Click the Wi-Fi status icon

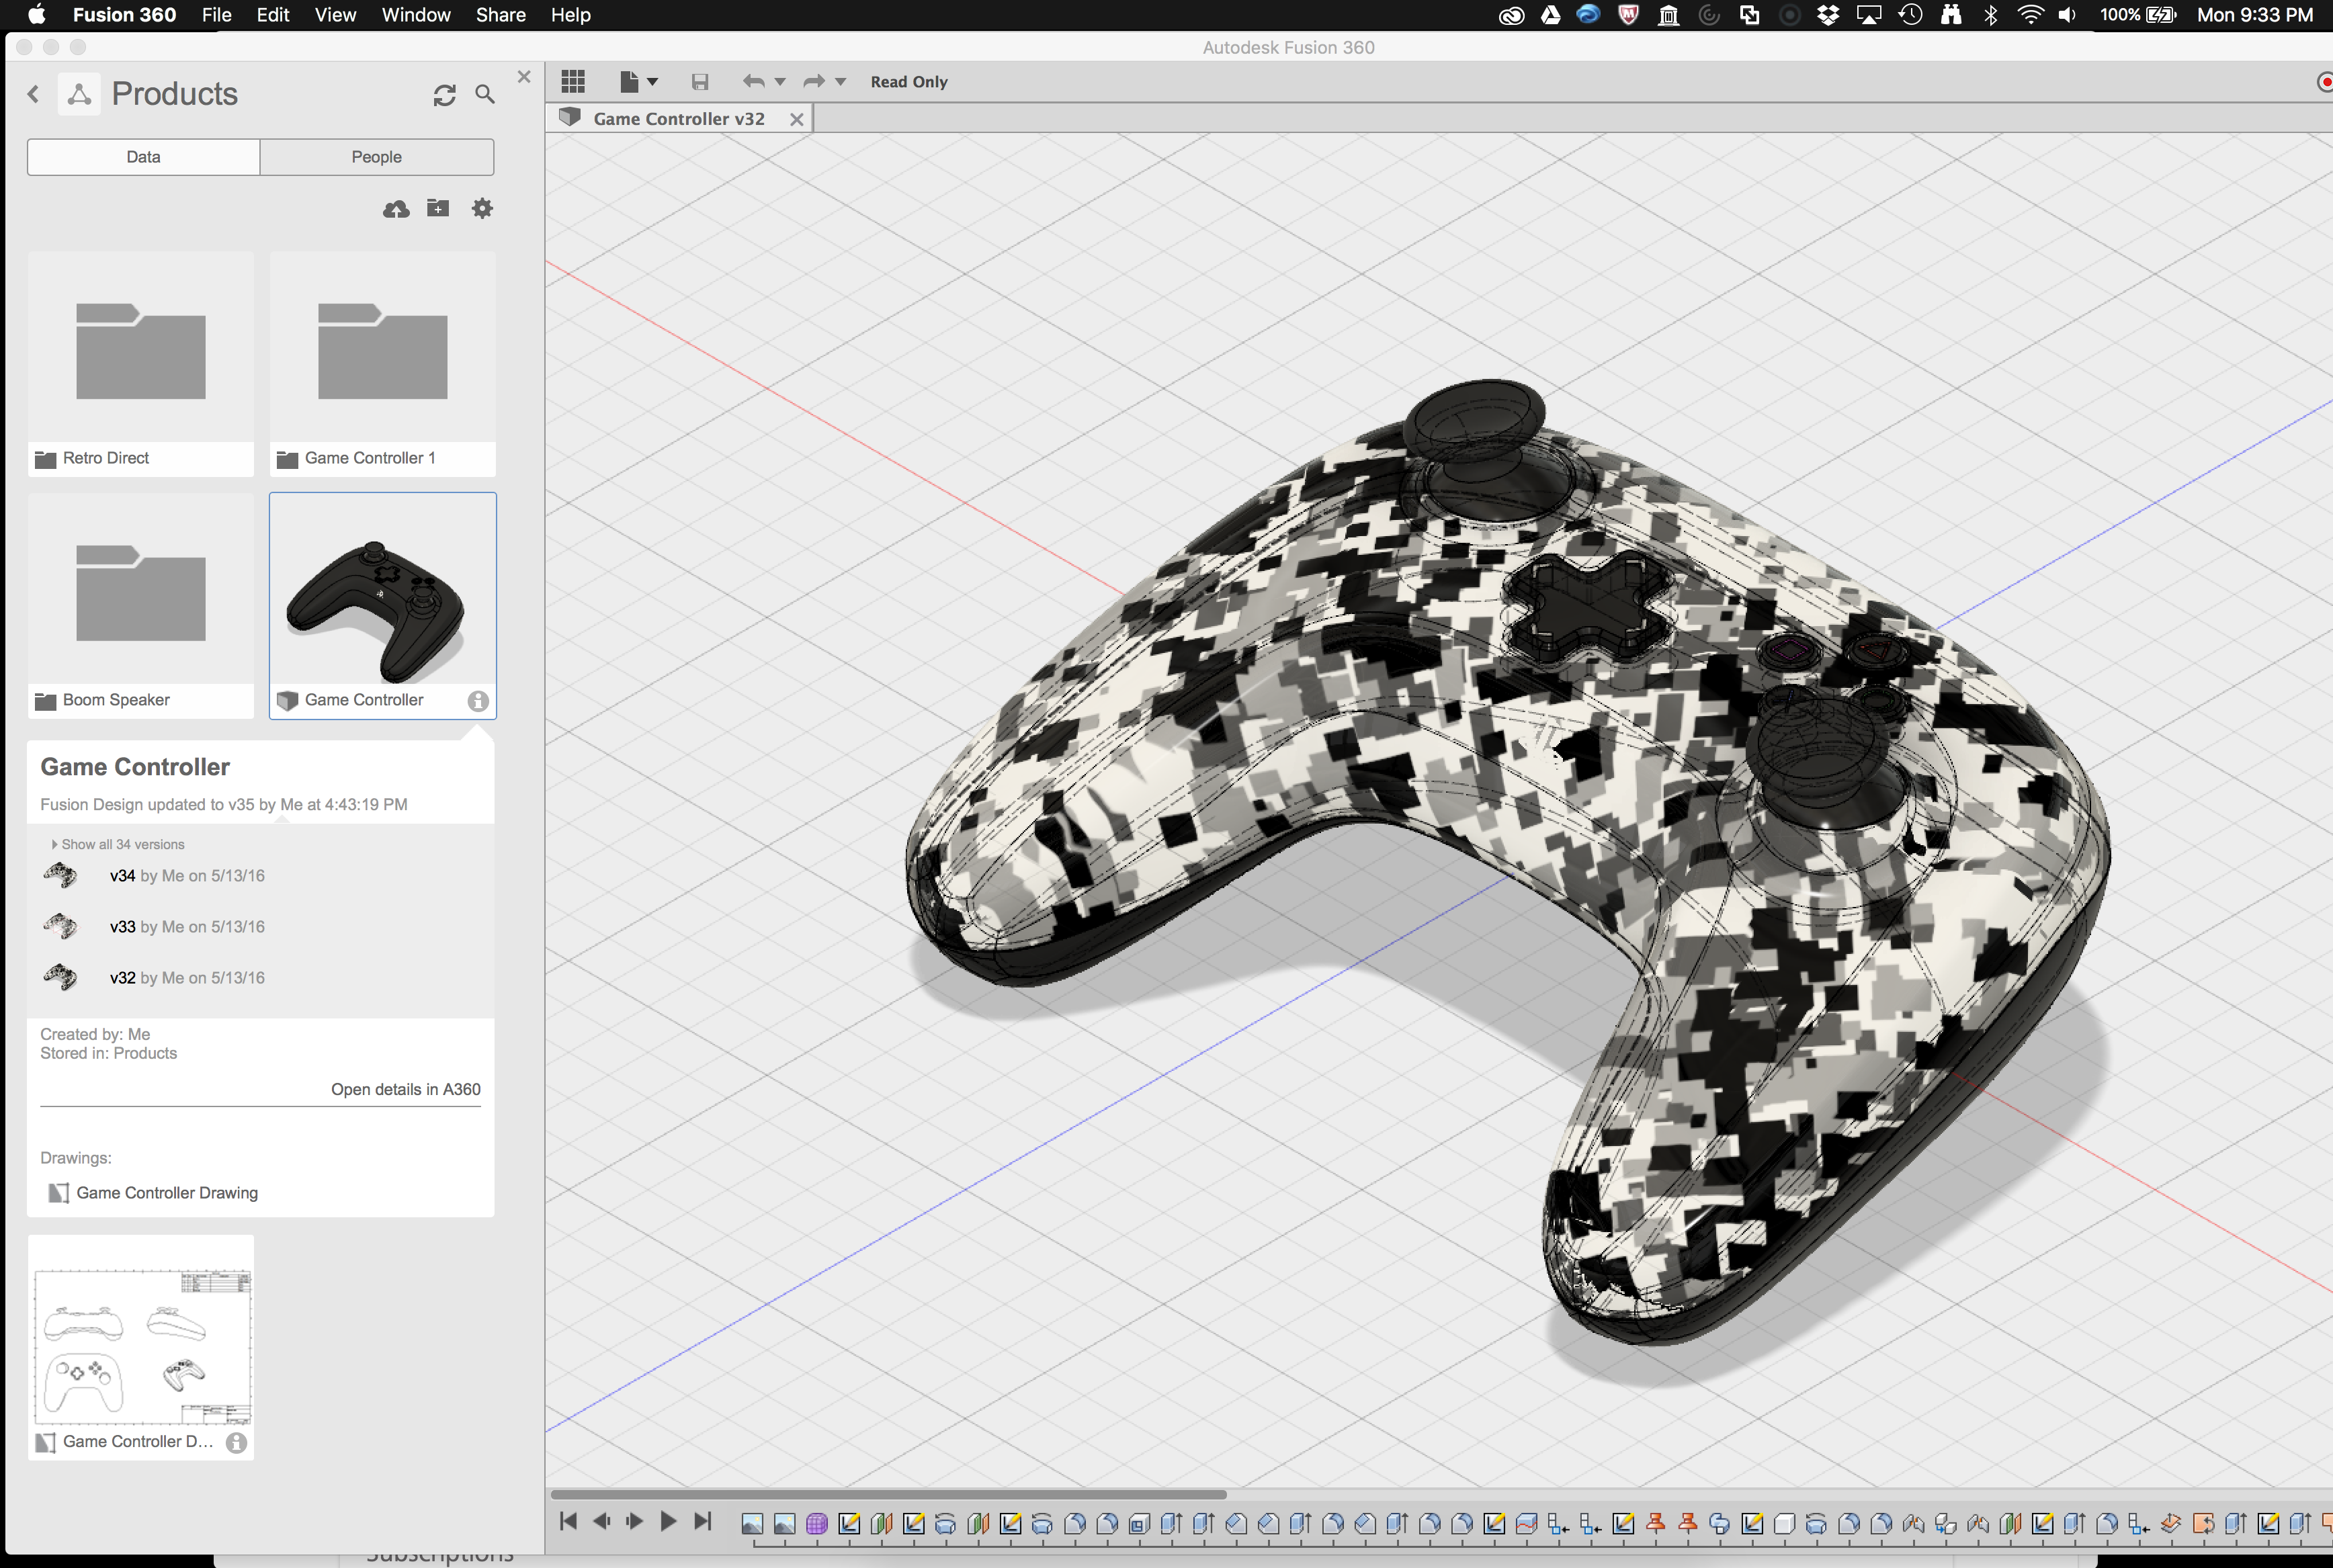(2031, 15)
